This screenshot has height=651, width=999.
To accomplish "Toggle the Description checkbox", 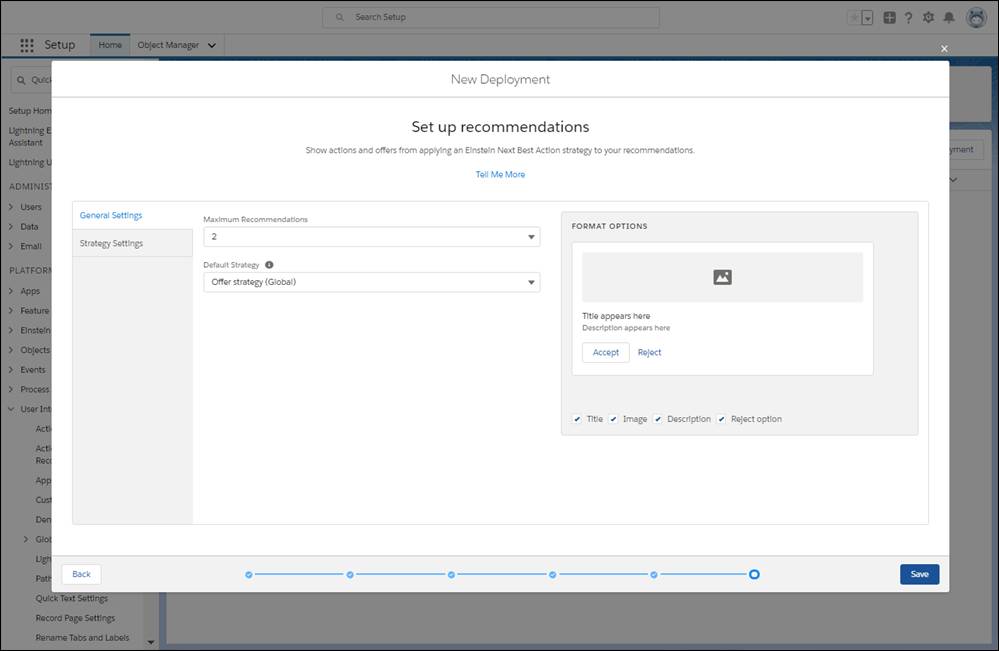I will pyautogui.click(x=658, y=419).
